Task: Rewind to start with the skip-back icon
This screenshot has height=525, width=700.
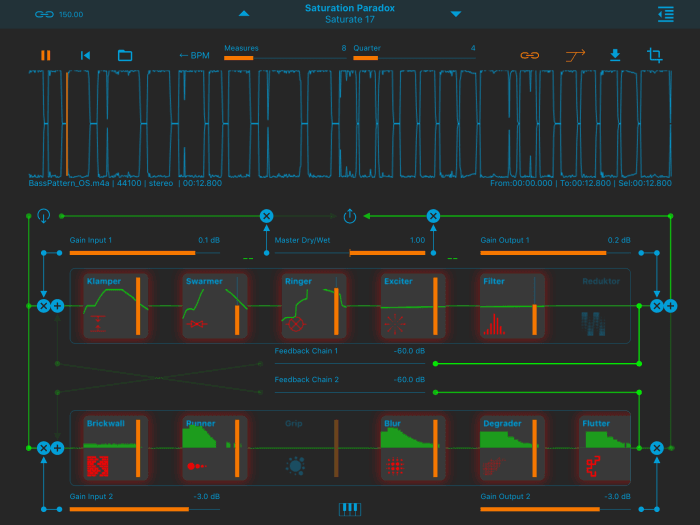Action: click(85, 55)
